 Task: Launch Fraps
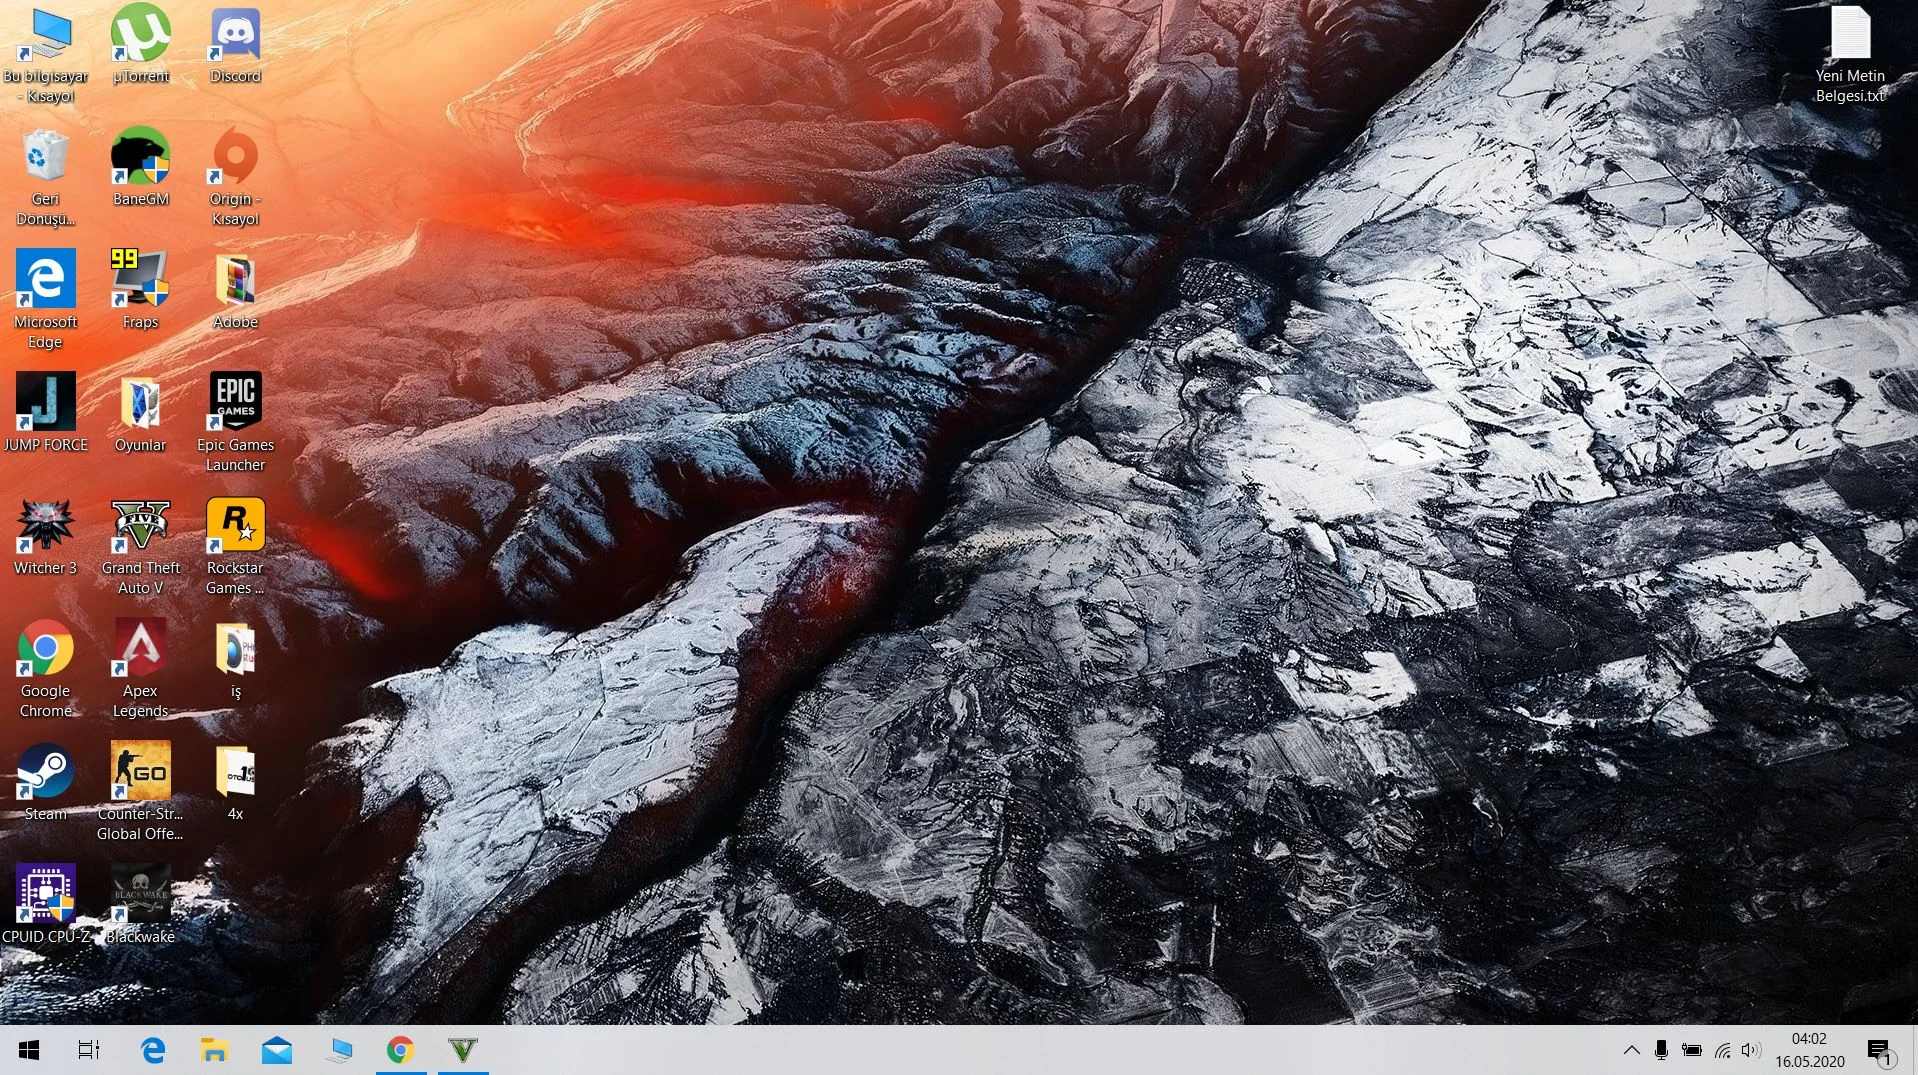(140, 285)
